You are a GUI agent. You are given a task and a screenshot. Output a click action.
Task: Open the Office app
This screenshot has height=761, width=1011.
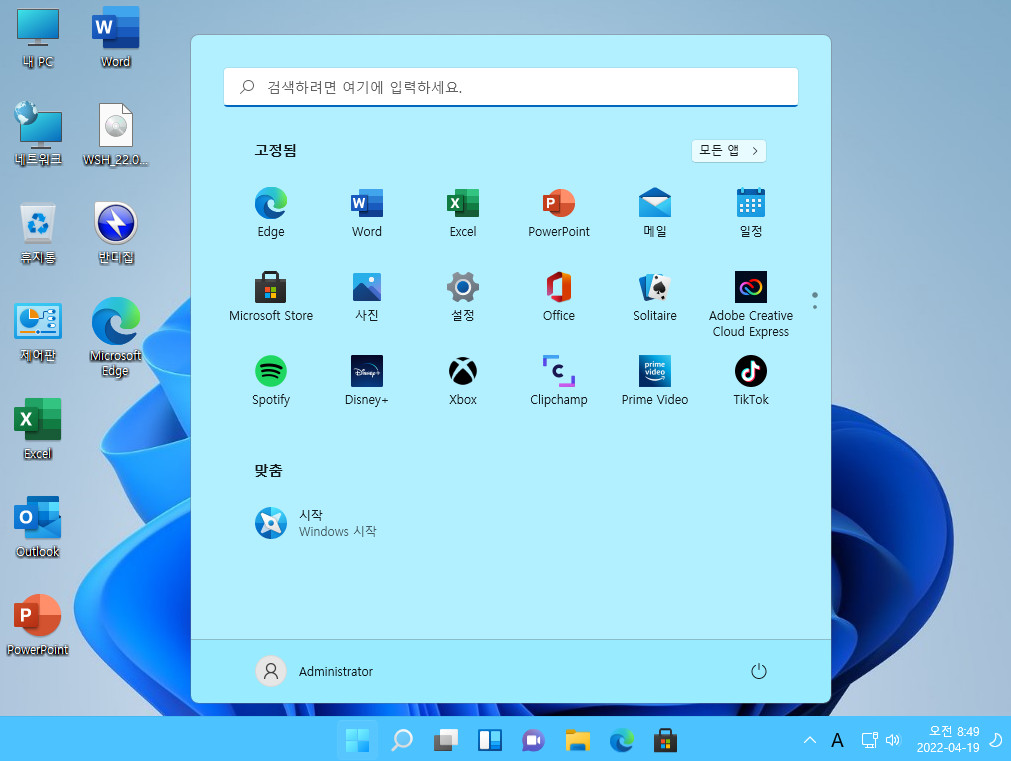558,297
